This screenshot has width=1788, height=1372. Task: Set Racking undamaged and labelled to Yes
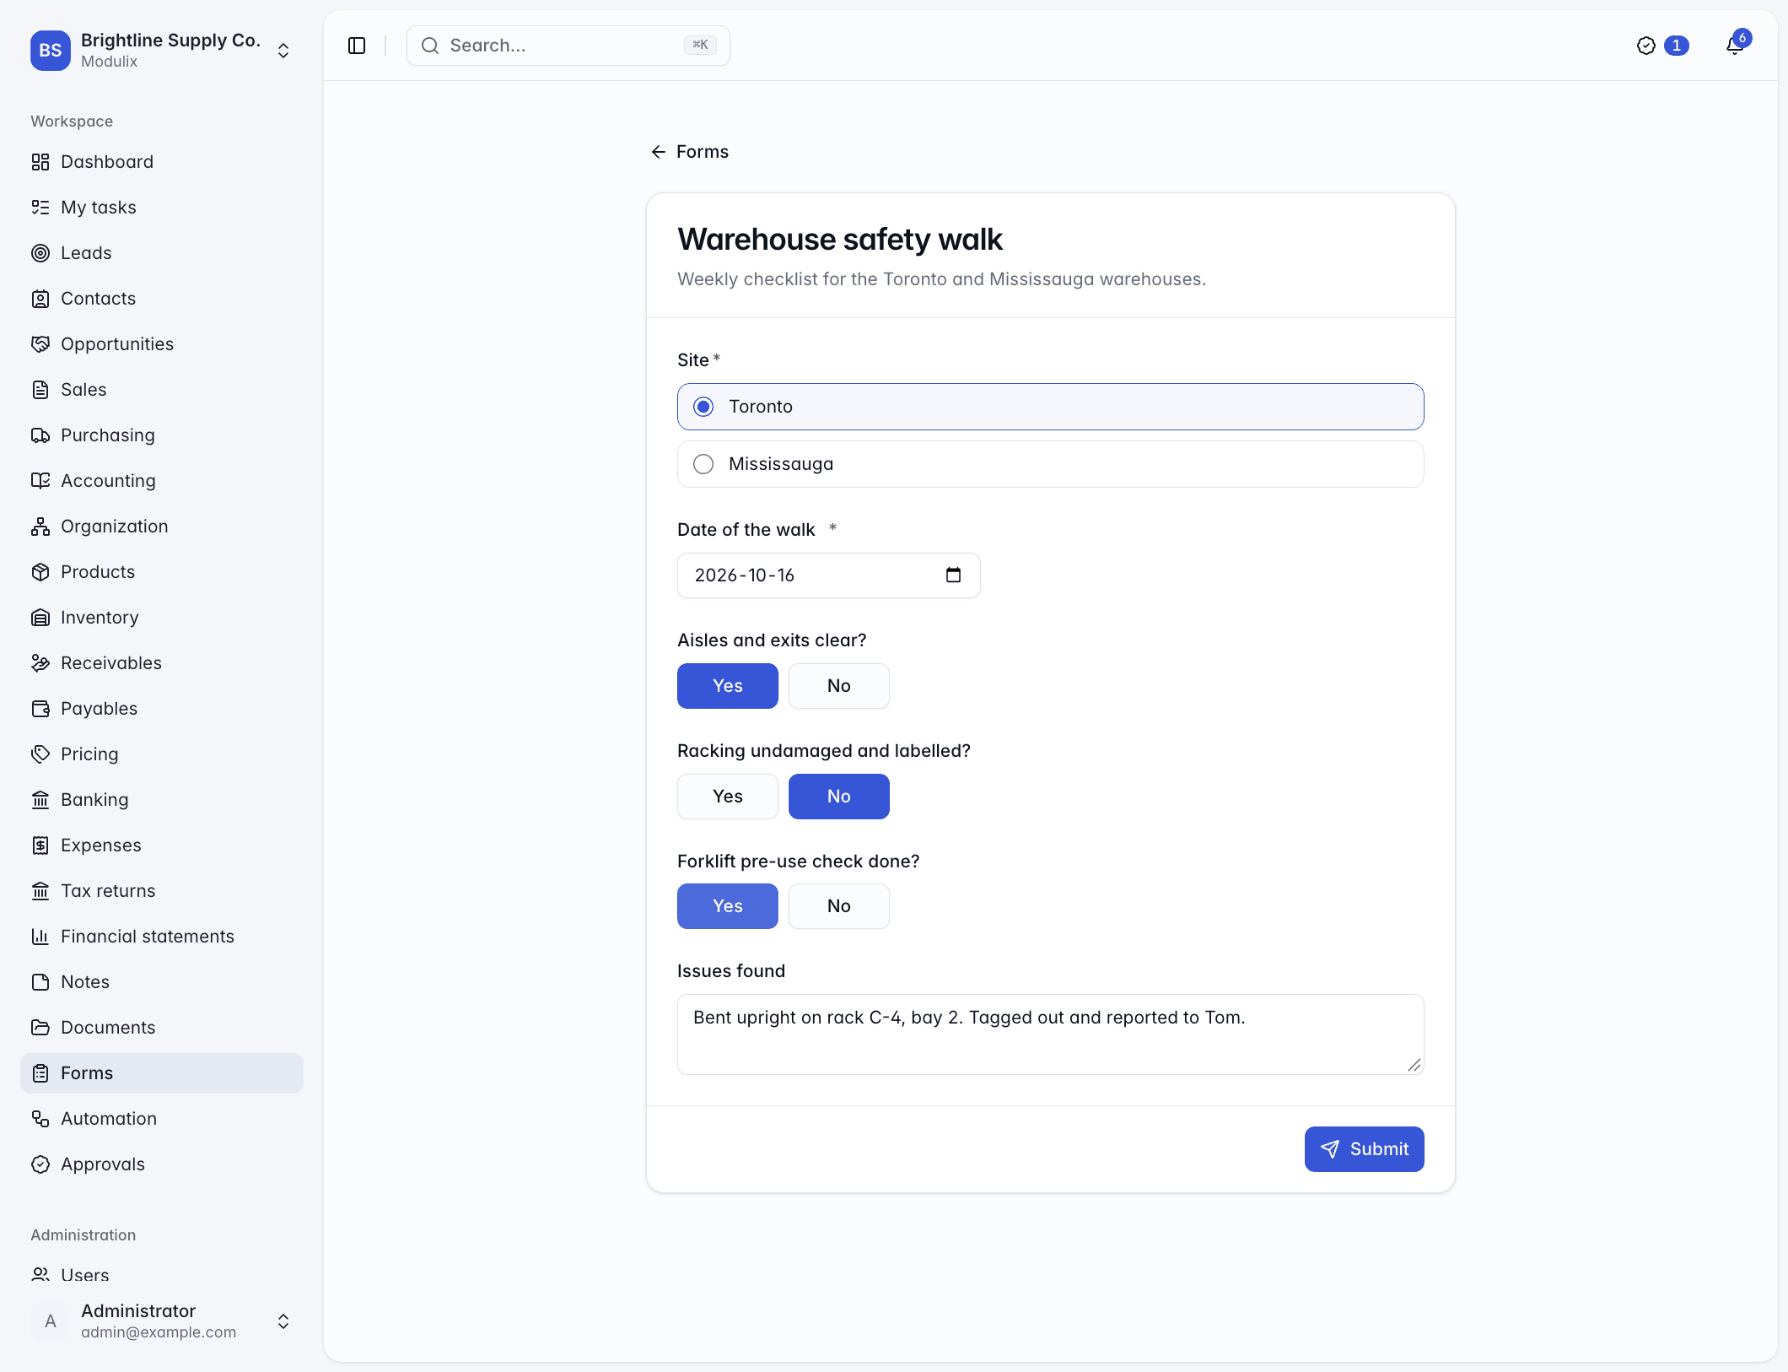728,797
